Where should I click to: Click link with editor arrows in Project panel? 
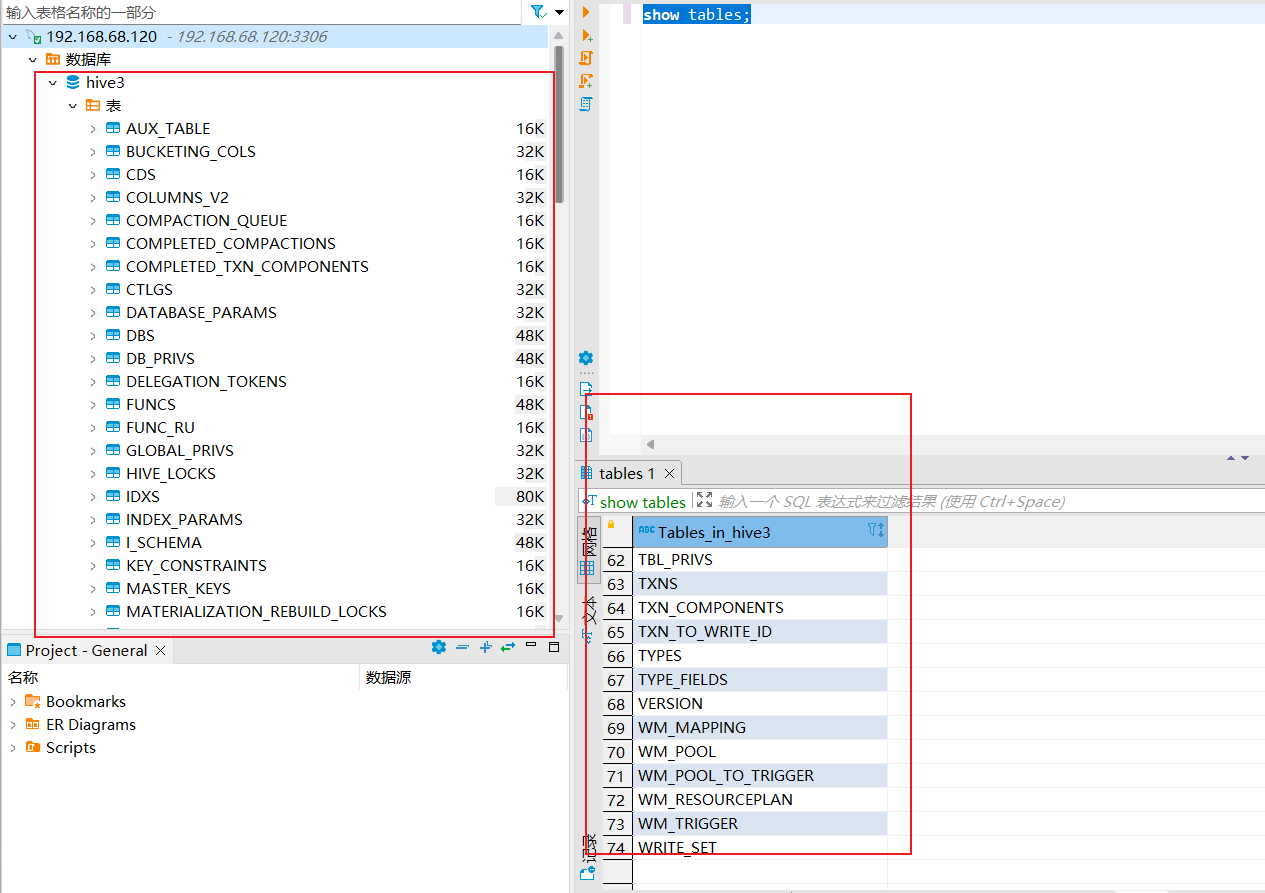click(508, 647)
